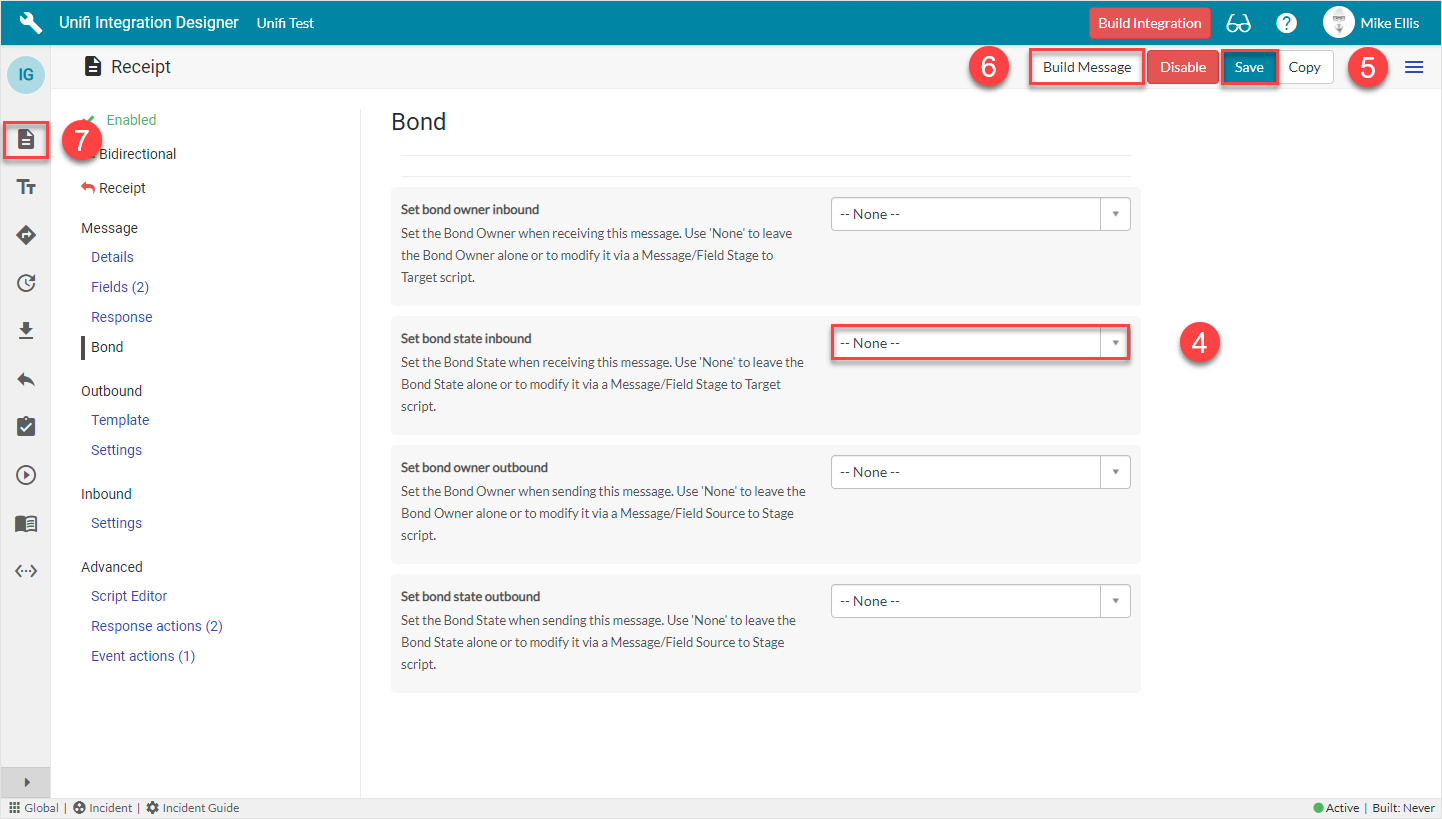
Task: Open the clipboard checklist icon in the sidebar
Action: tap(25, 427)
